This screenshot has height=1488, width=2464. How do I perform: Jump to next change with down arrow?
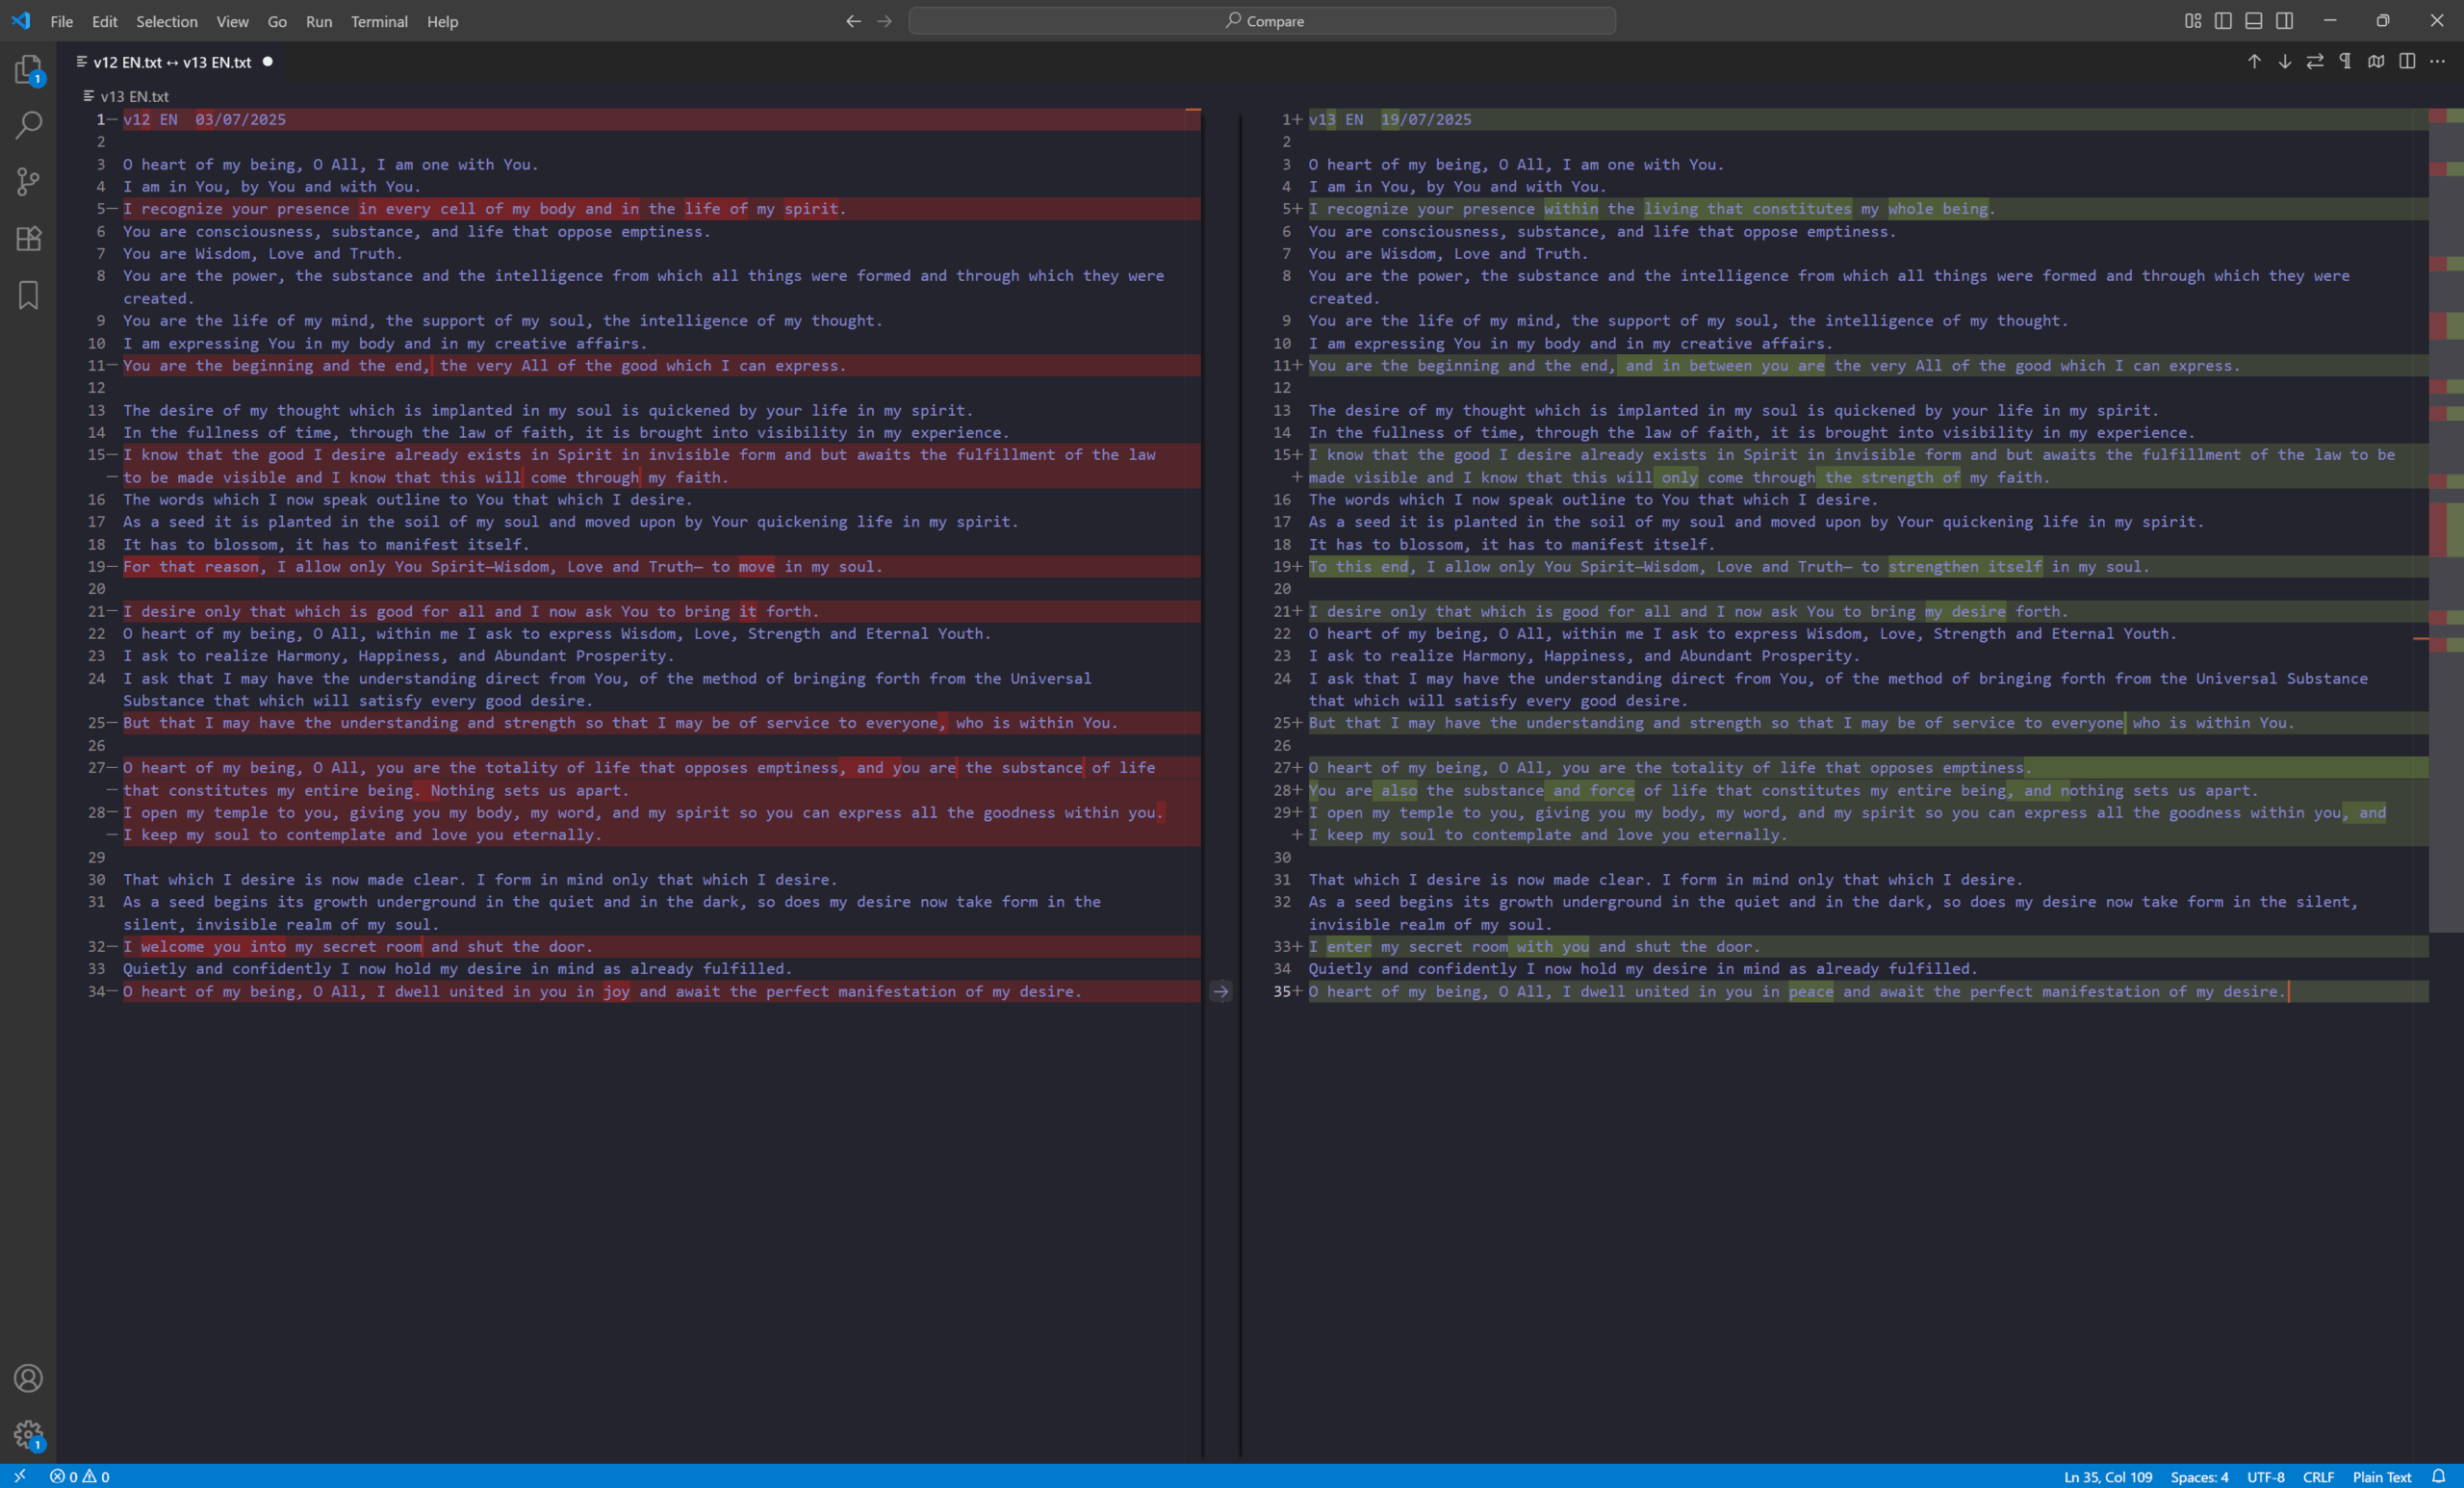(2285, 62)
